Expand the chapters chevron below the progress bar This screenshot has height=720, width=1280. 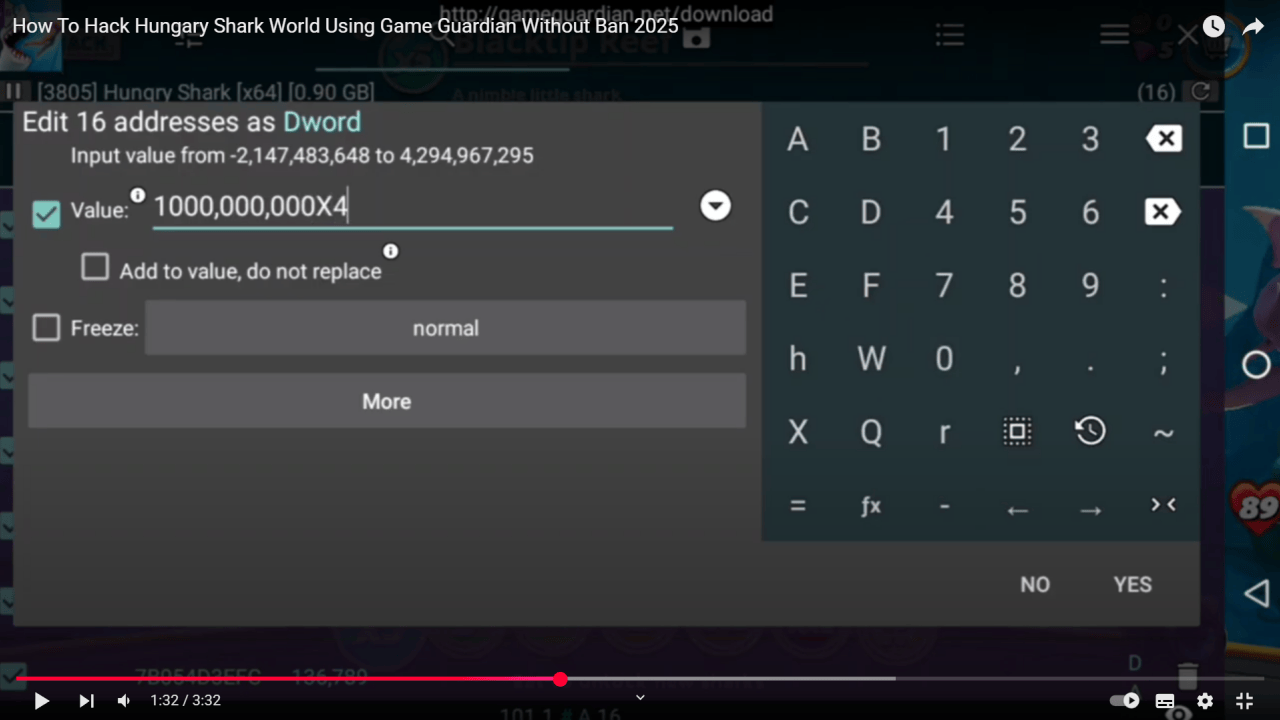point(641,697)
